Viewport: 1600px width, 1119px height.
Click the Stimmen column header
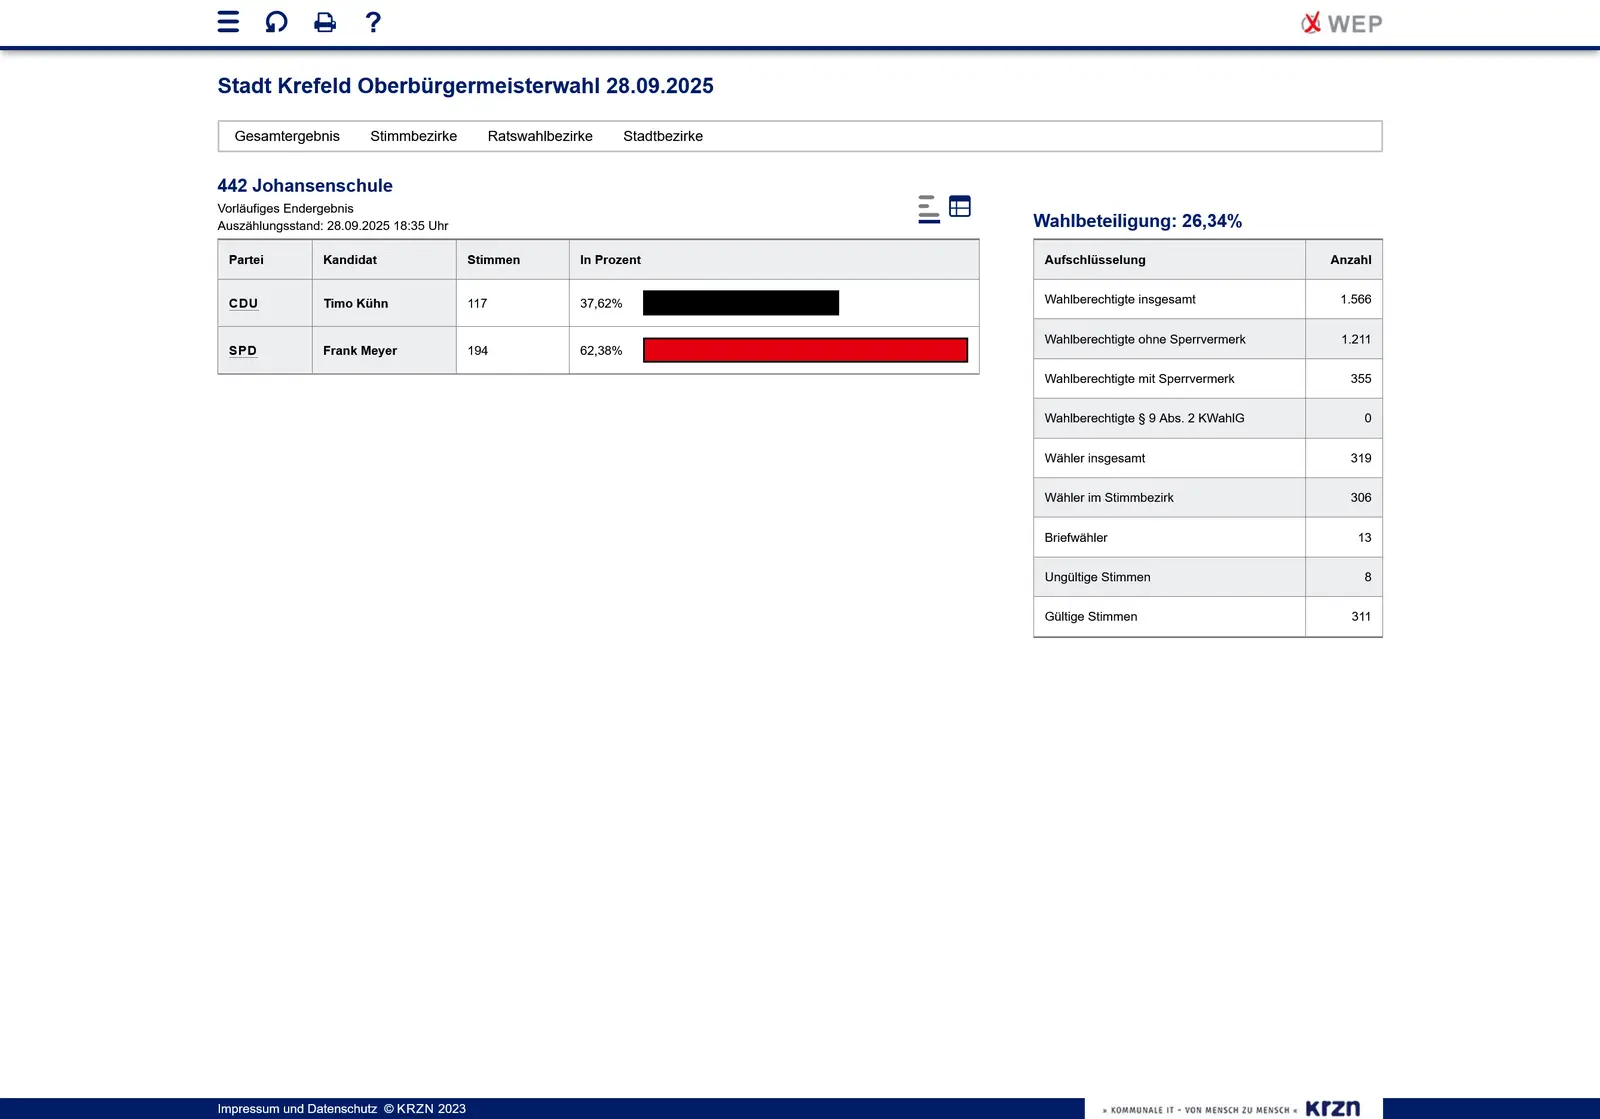point(493,260)
